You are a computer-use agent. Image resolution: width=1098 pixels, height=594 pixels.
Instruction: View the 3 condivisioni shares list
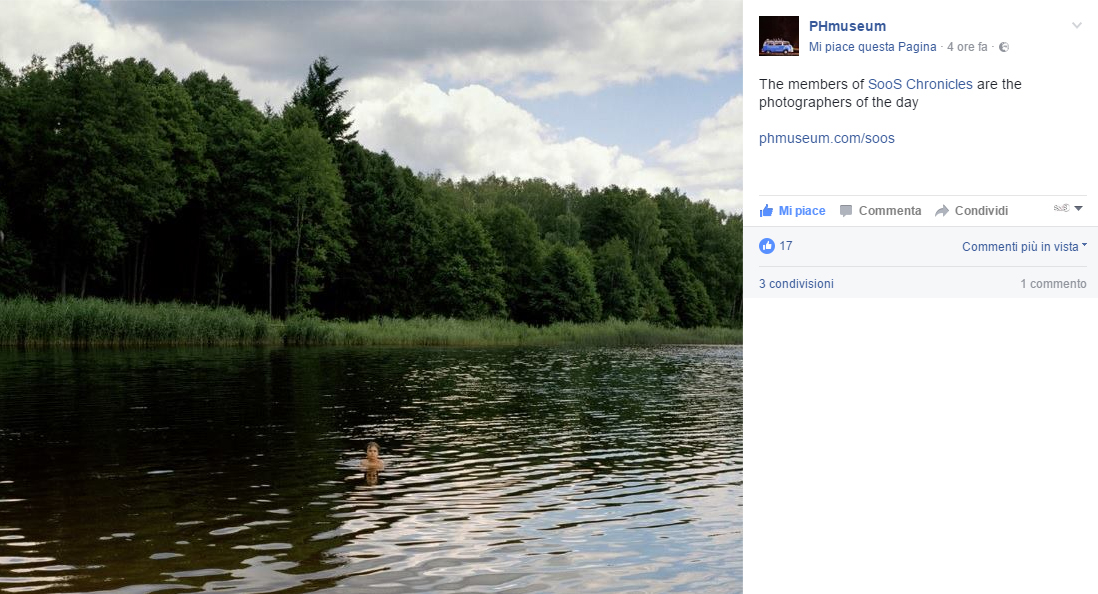[796, 284]
